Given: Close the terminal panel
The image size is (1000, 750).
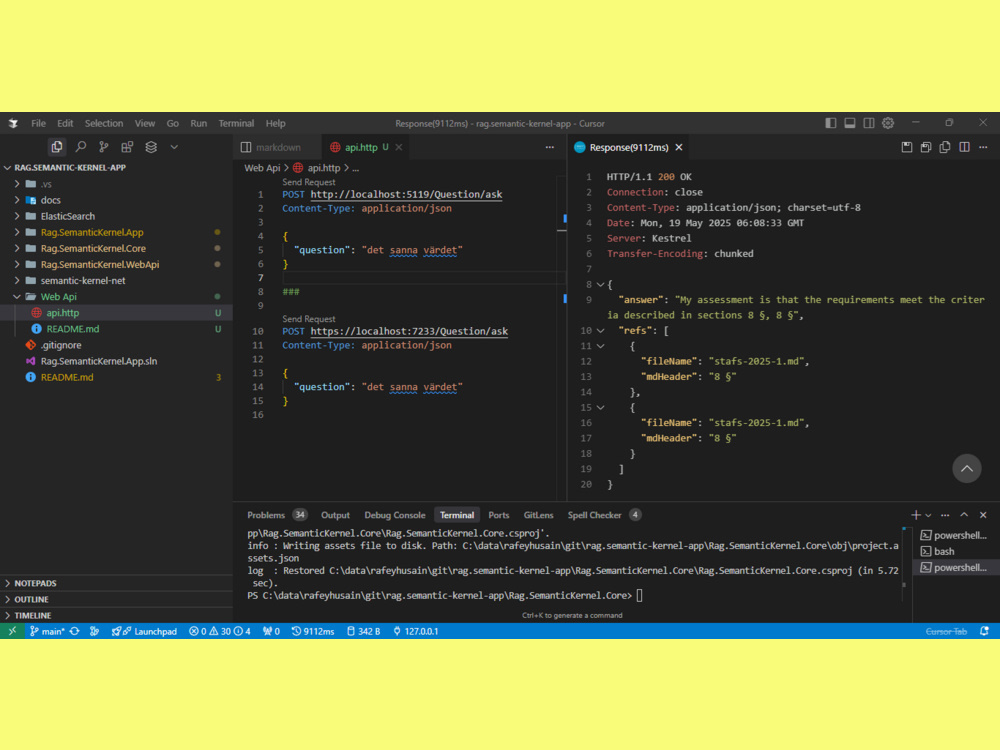Looking at the screenshot, I should click(x=983, y=515).
